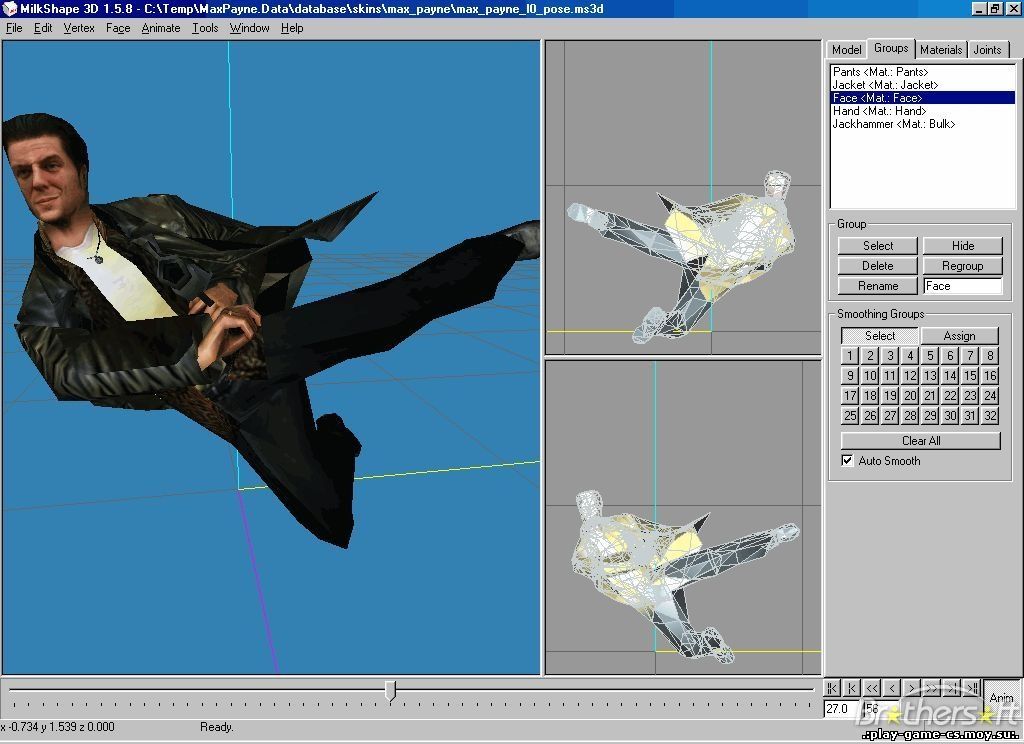The width and height of the screenshot is (1024, 744).
Task: Toggle the Anim mode button
Action: [x=1001, y=697]
